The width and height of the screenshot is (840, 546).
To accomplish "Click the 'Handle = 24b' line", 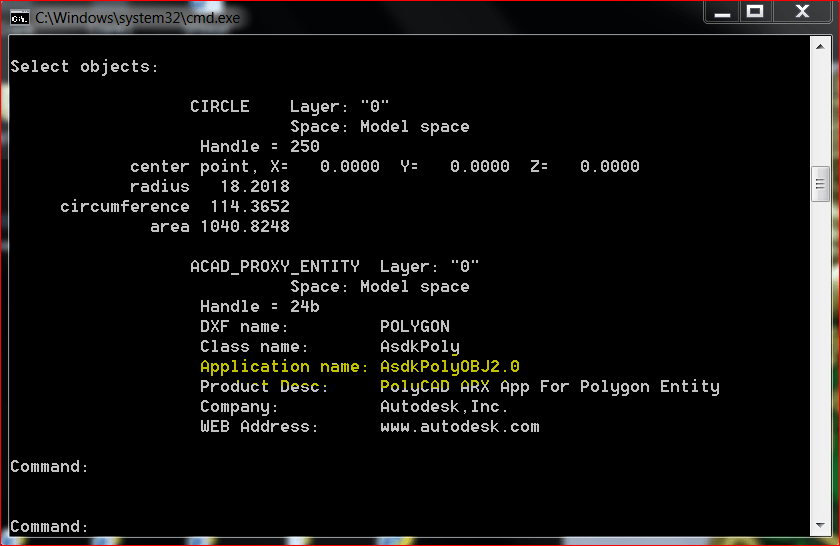I will click(x=260, y=306).
